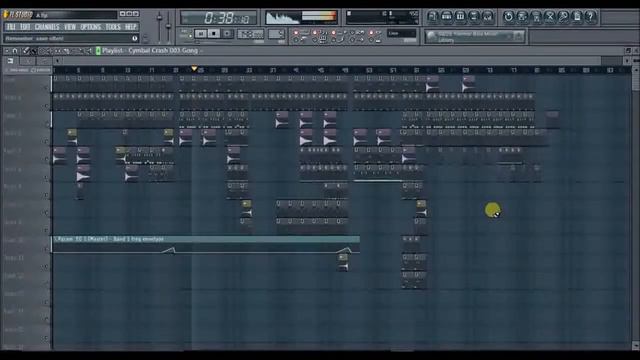
Task: Open the VIEW menu
Action: coord(70,27)
